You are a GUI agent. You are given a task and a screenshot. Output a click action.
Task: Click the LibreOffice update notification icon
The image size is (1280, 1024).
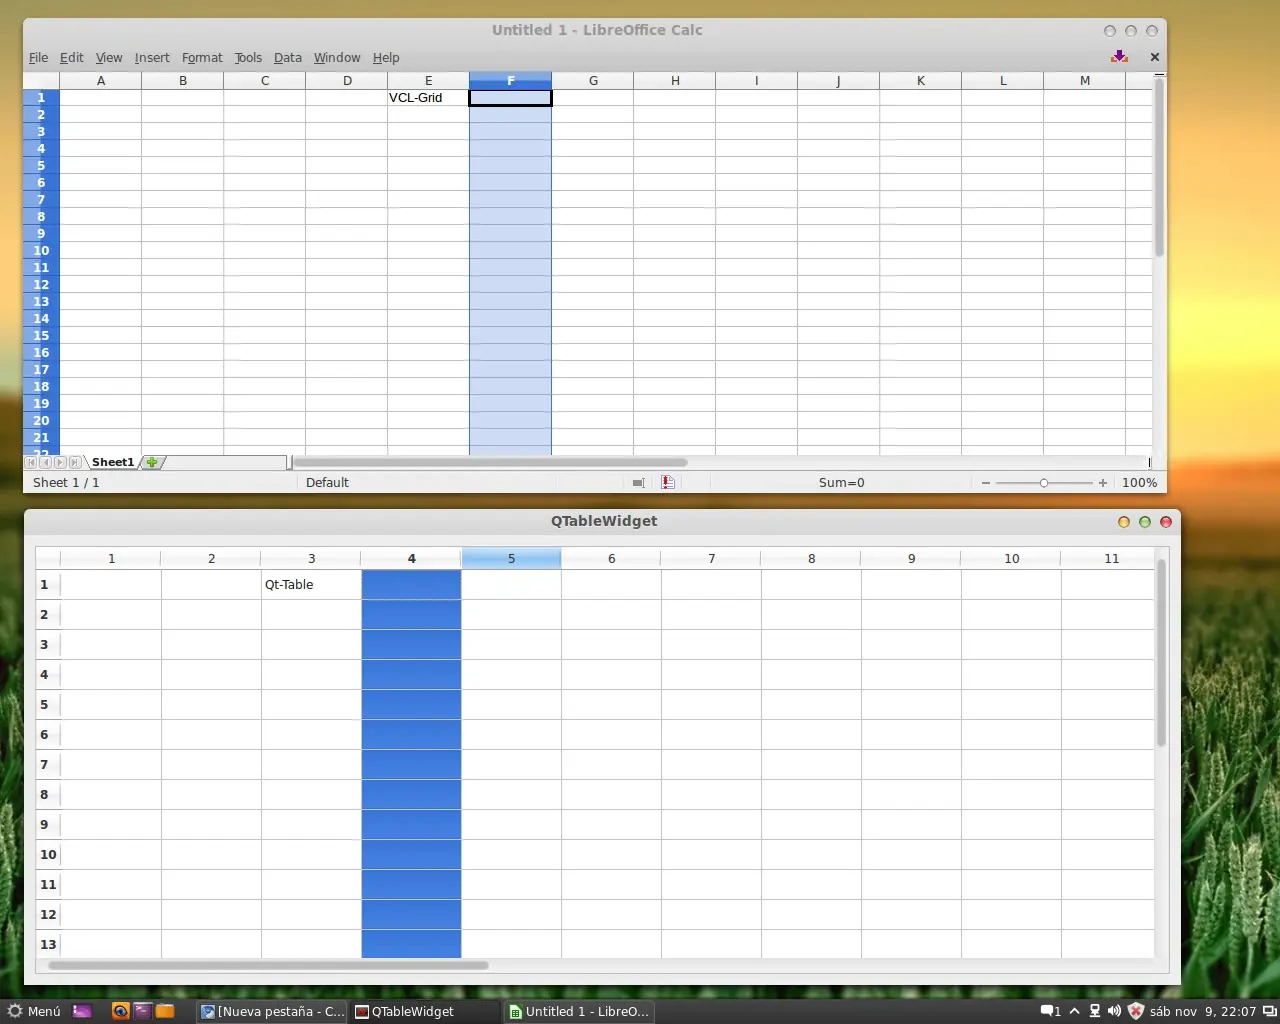click(x=1119, y=56)
